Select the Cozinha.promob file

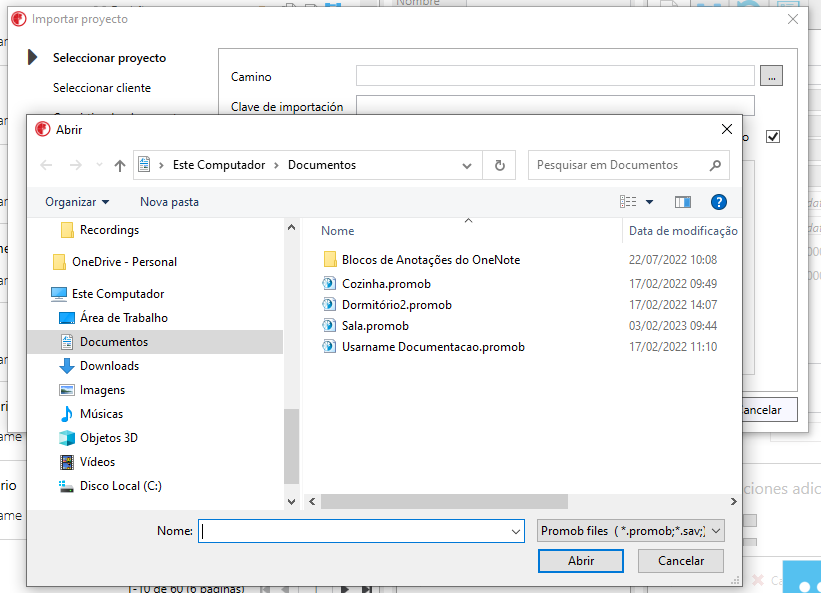tap(386, 284)
